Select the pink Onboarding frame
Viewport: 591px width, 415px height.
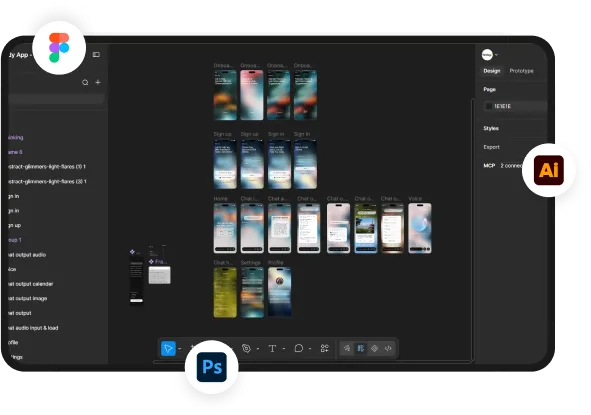click(x=252, y=95)
